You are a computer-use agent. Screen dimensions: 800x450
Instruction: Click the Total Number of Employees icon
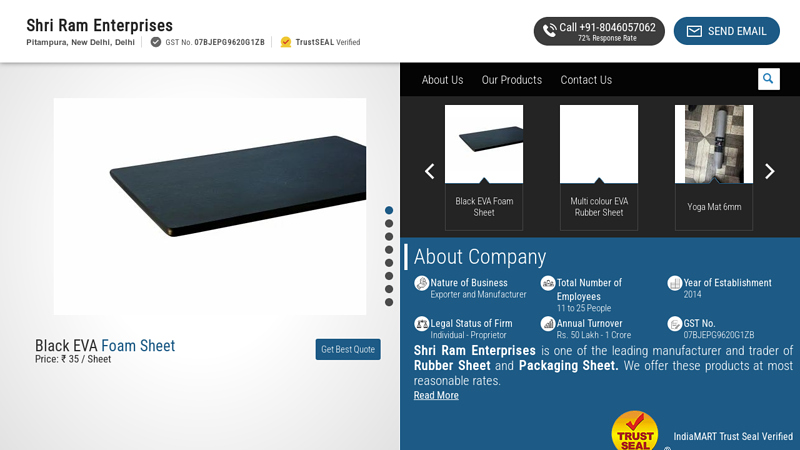pos(547,282)
